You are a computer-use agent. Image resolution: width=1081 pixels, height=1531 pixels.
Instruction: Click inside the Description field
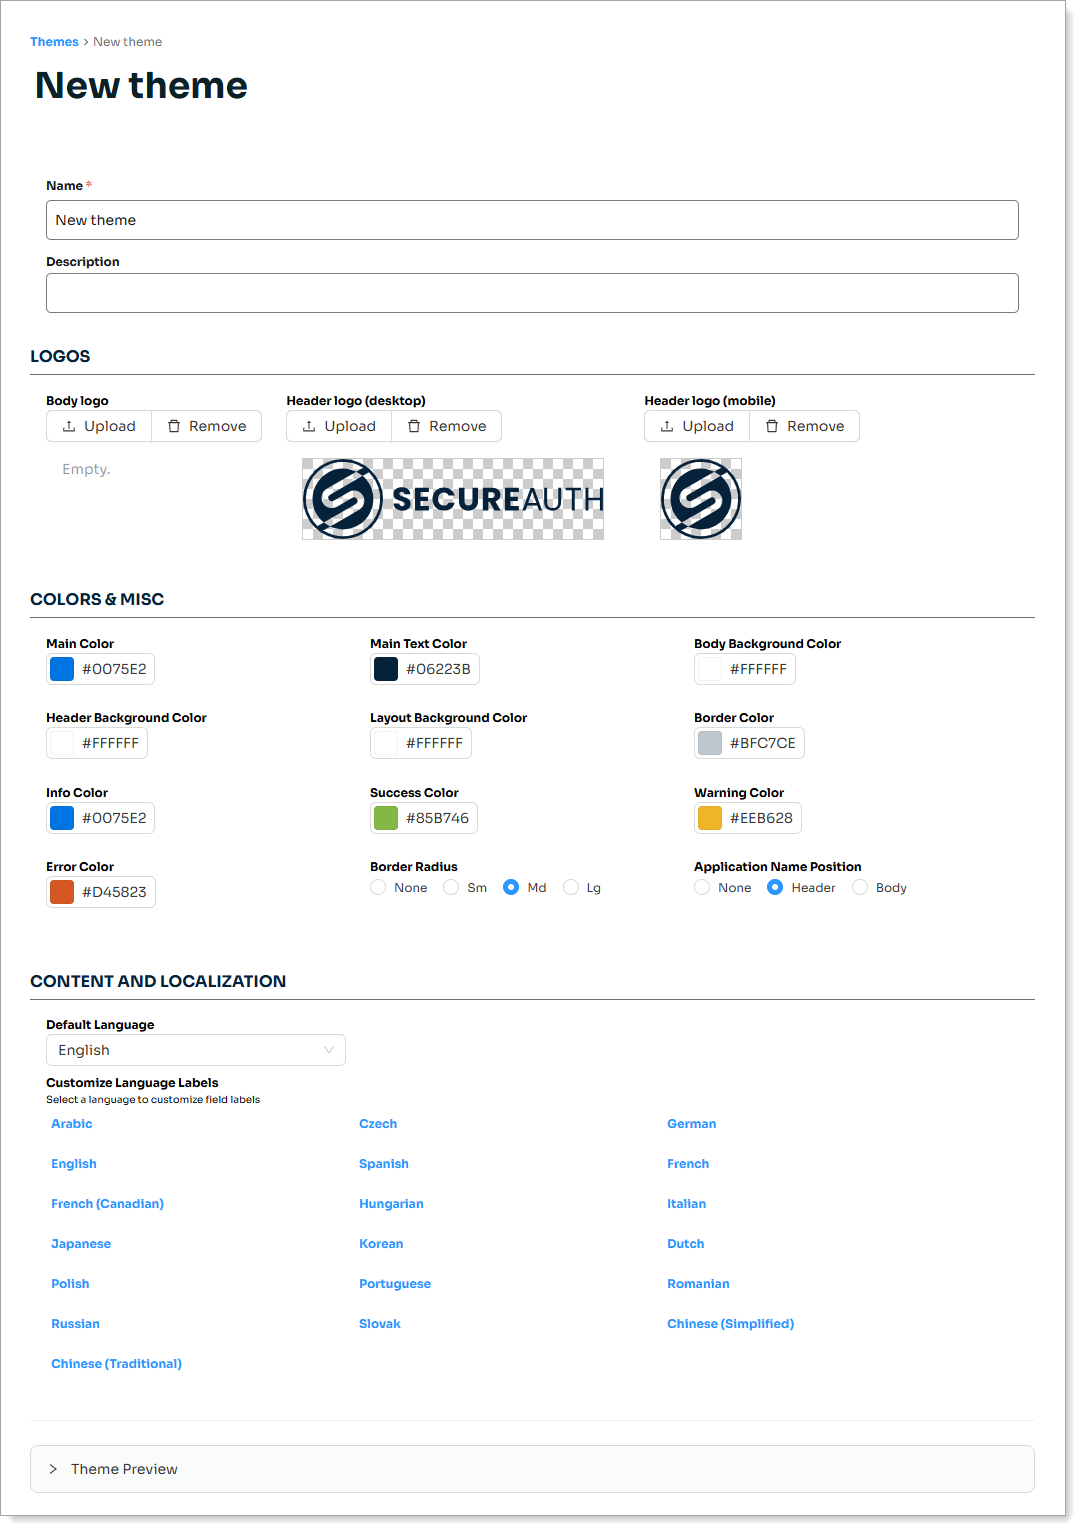(x=531, y=292)
